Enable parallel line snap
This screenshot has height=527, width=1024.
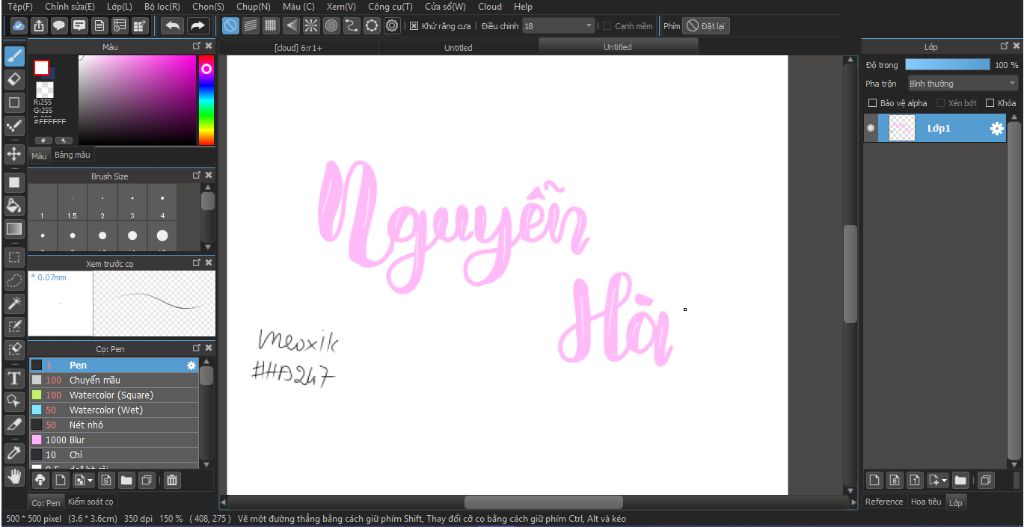click(250, 26)
